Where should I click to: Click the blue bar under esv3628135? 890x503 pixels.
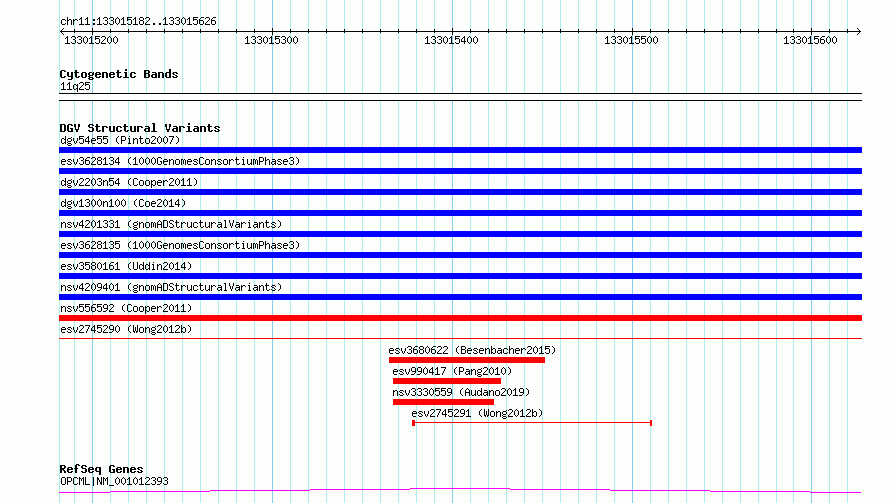tap(460, 255)
